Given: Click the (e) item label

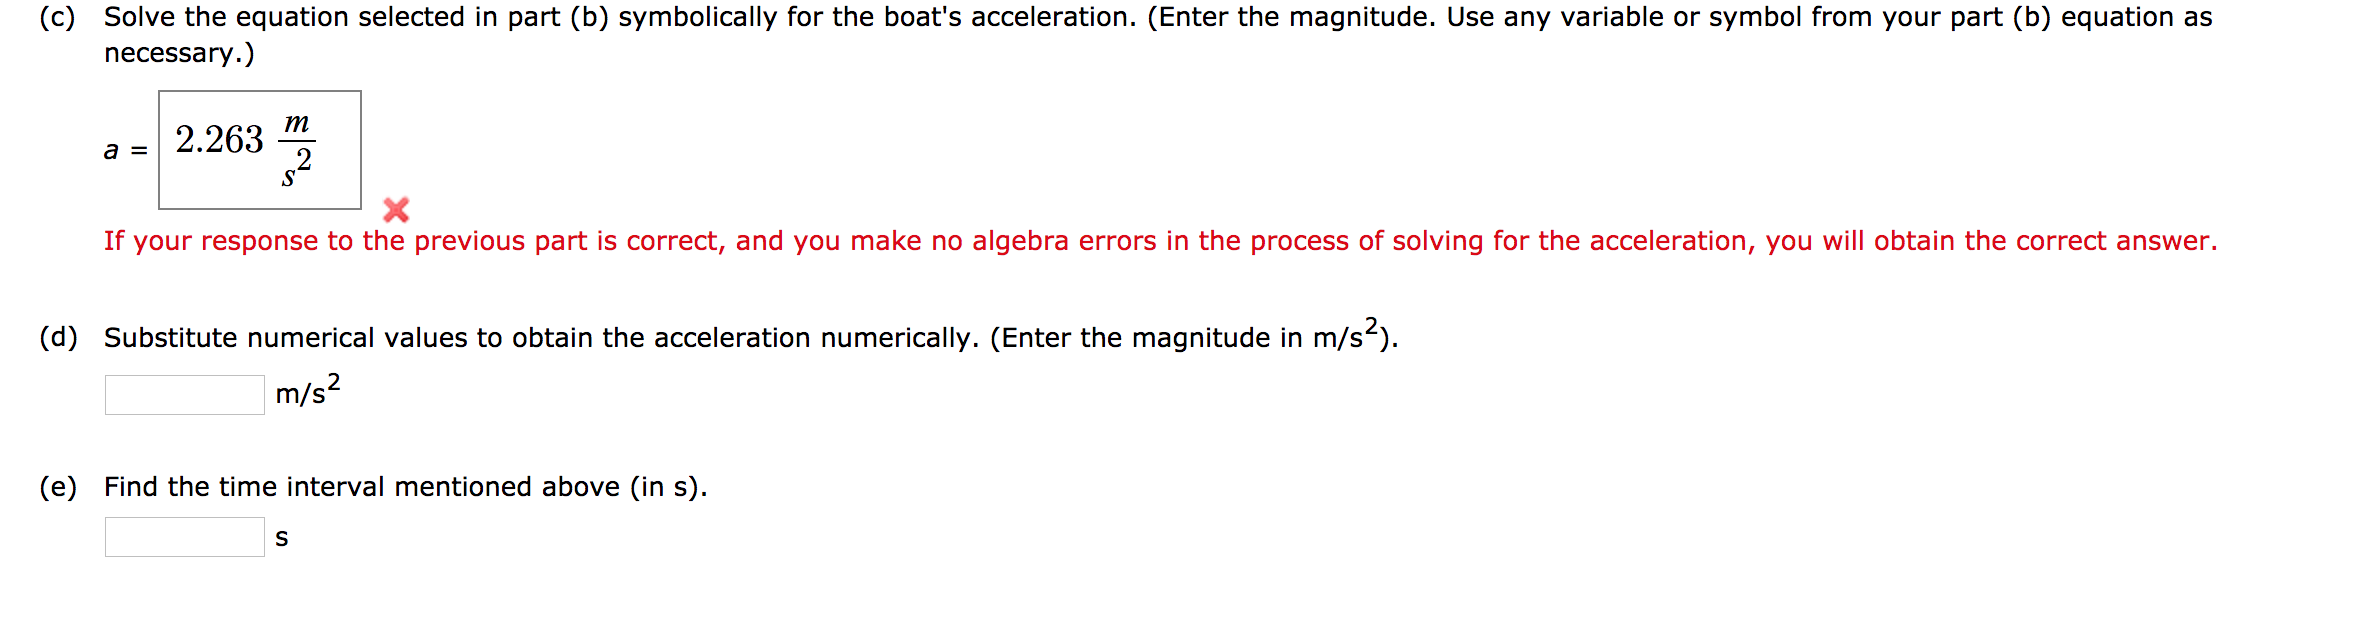Looking at the screenshot, I should (60, 486).
